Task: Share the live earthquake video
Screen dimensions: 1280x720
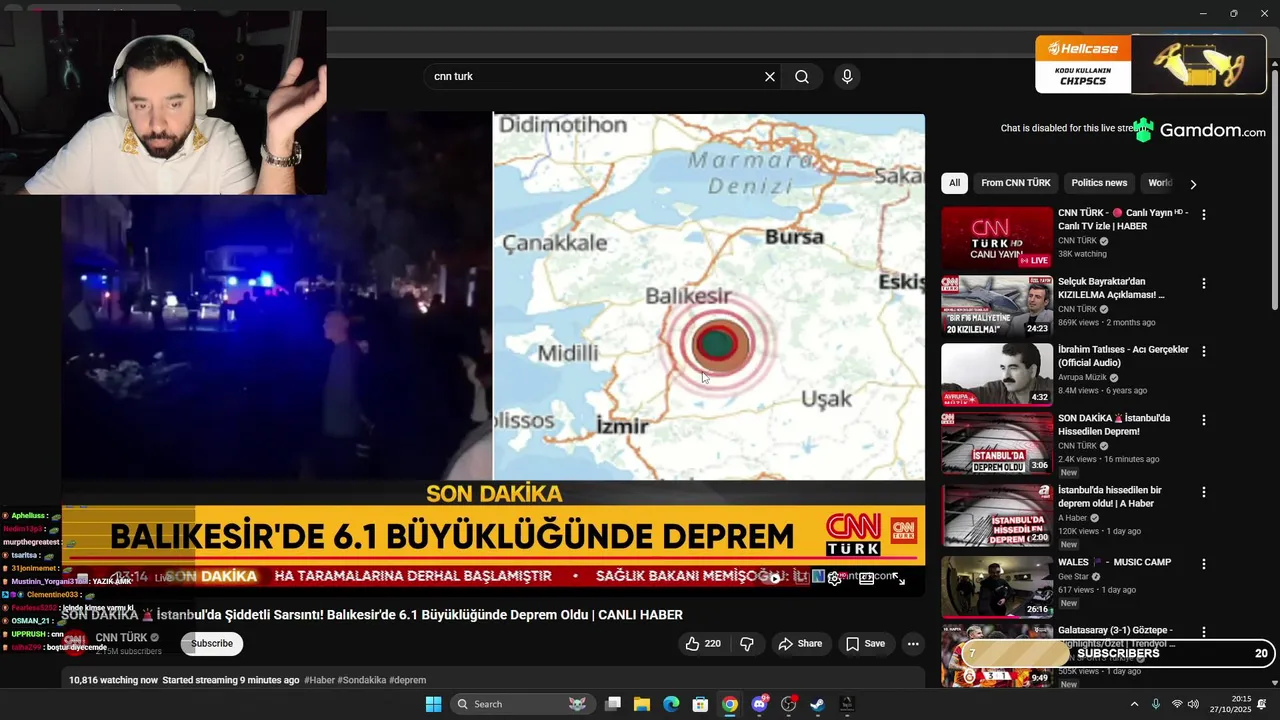Action: tap(800, 644)
